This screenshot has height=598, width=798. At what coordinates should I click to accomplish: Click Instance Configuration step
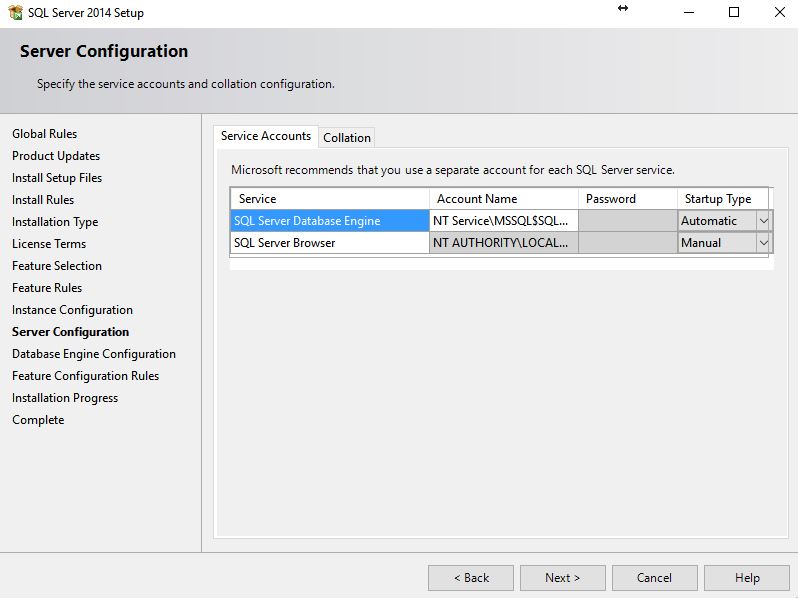coord(72,310)
